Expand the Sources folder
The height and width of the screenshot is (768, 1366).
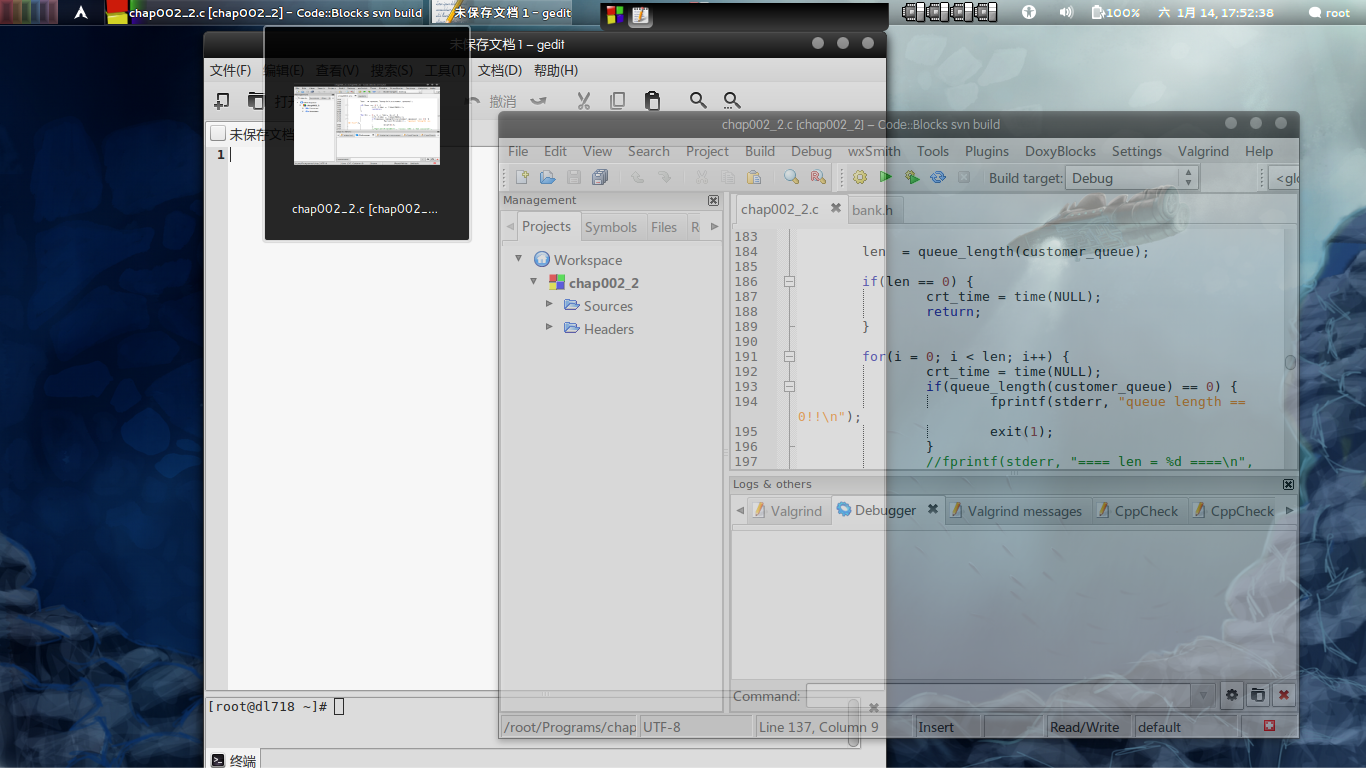[549, 303]
